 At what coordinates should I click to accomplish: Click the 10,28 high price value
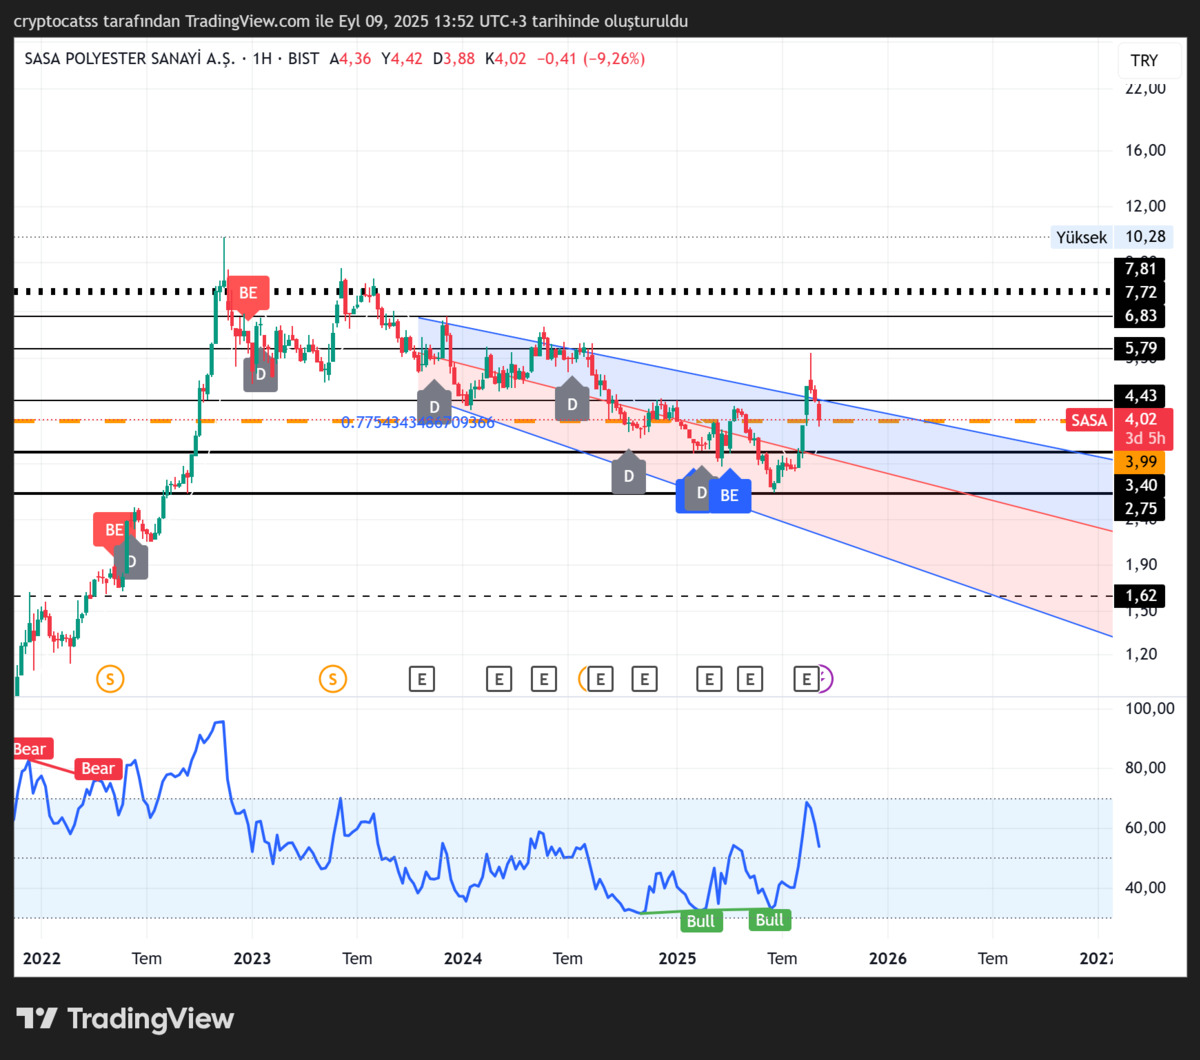coord(1144,237)
